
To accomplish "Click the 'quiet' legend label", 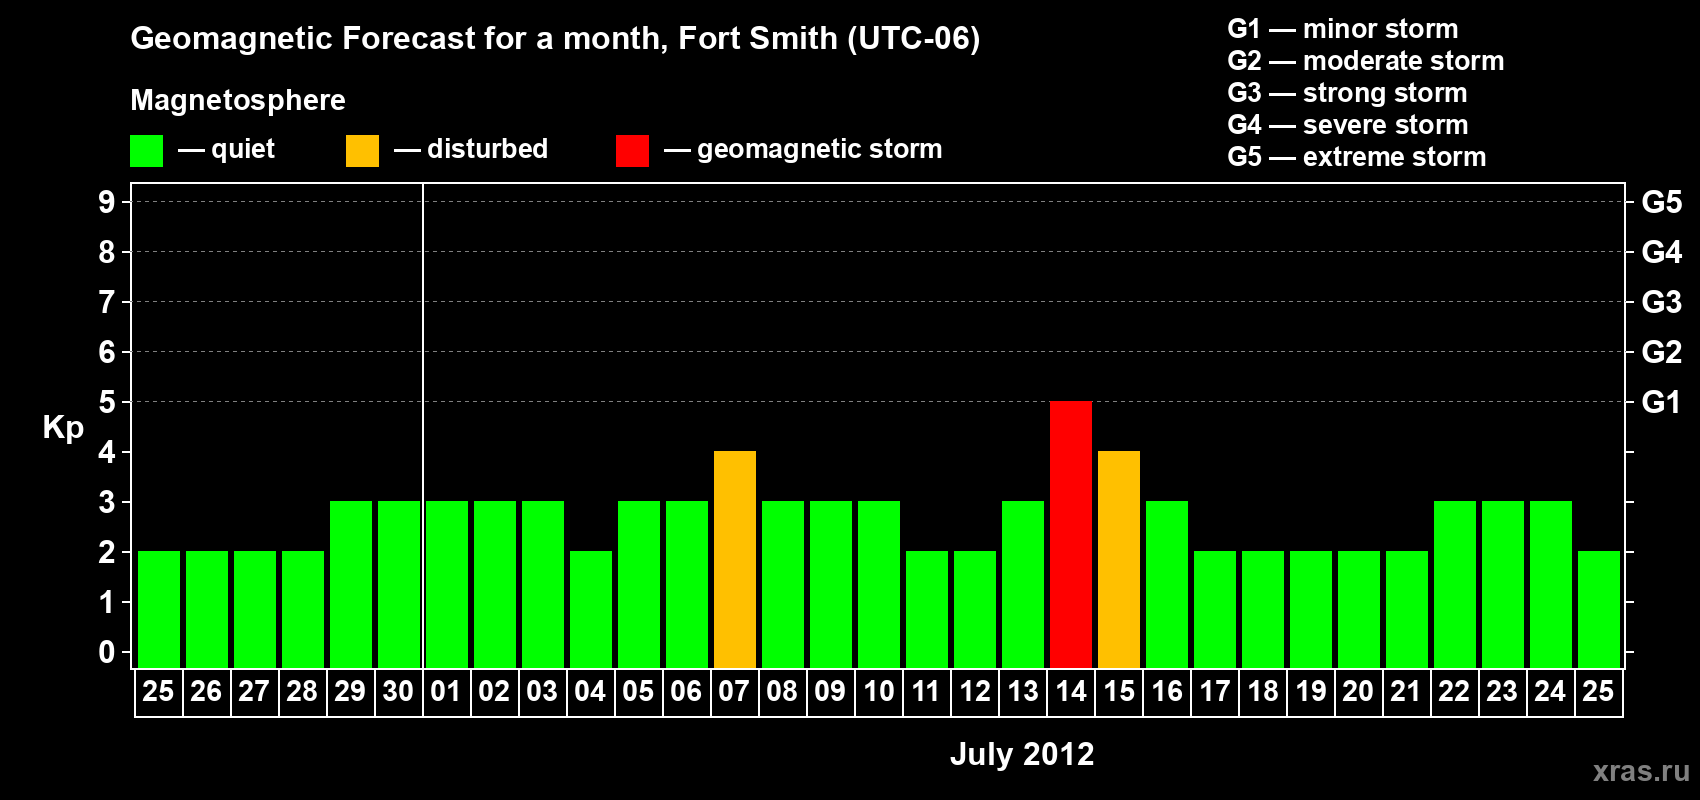I will [x=243, y=149].
